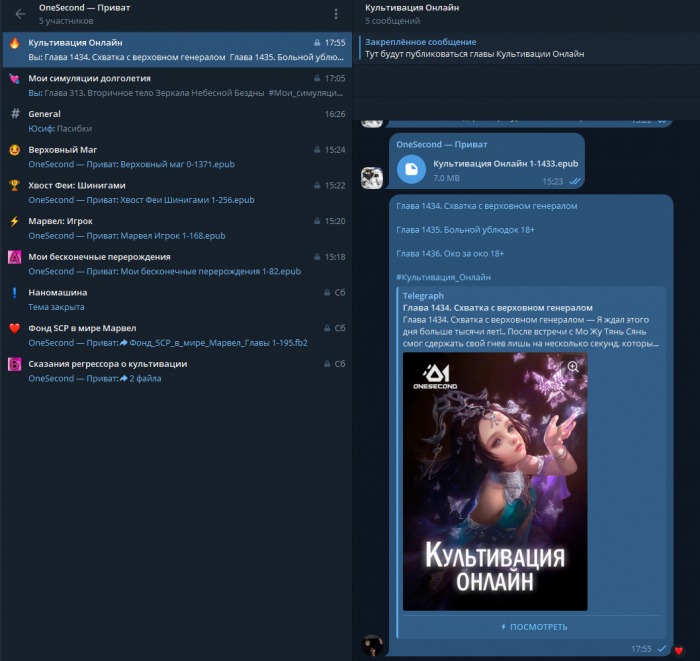Click the Тема закрыта status text
Viewport: 700px width, 661px height.
pyautogui.click(x=56, y=307)
